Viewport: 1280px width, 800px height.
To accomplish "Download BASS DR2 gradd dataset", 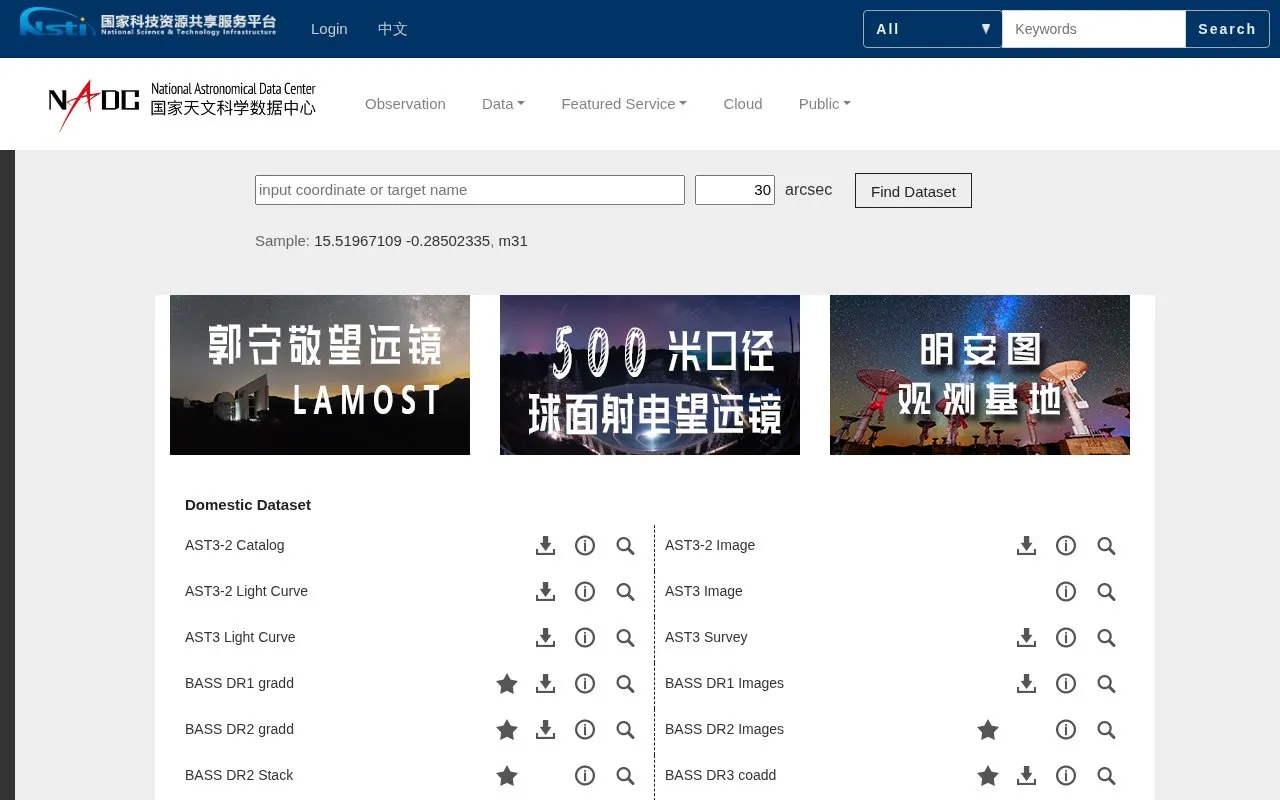I will (545, 729).
